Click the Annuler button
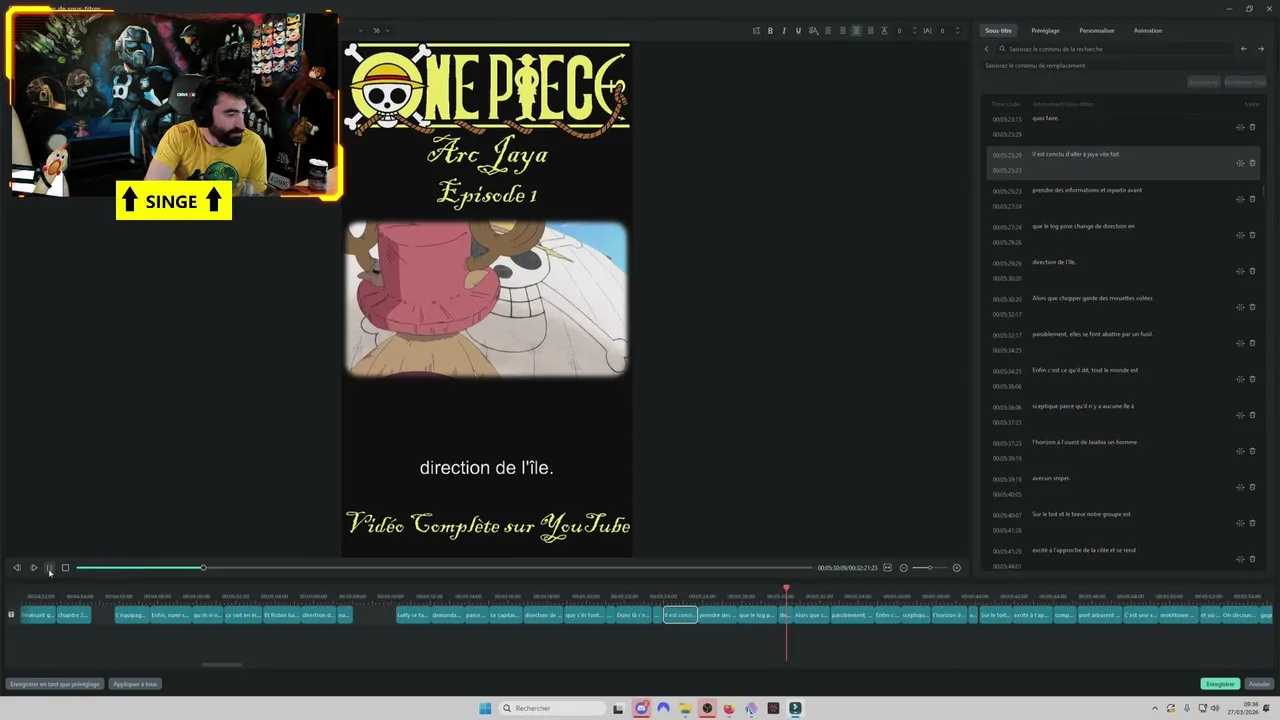The width and height of the screenshot is (1280, 720). click(1259, 684)
